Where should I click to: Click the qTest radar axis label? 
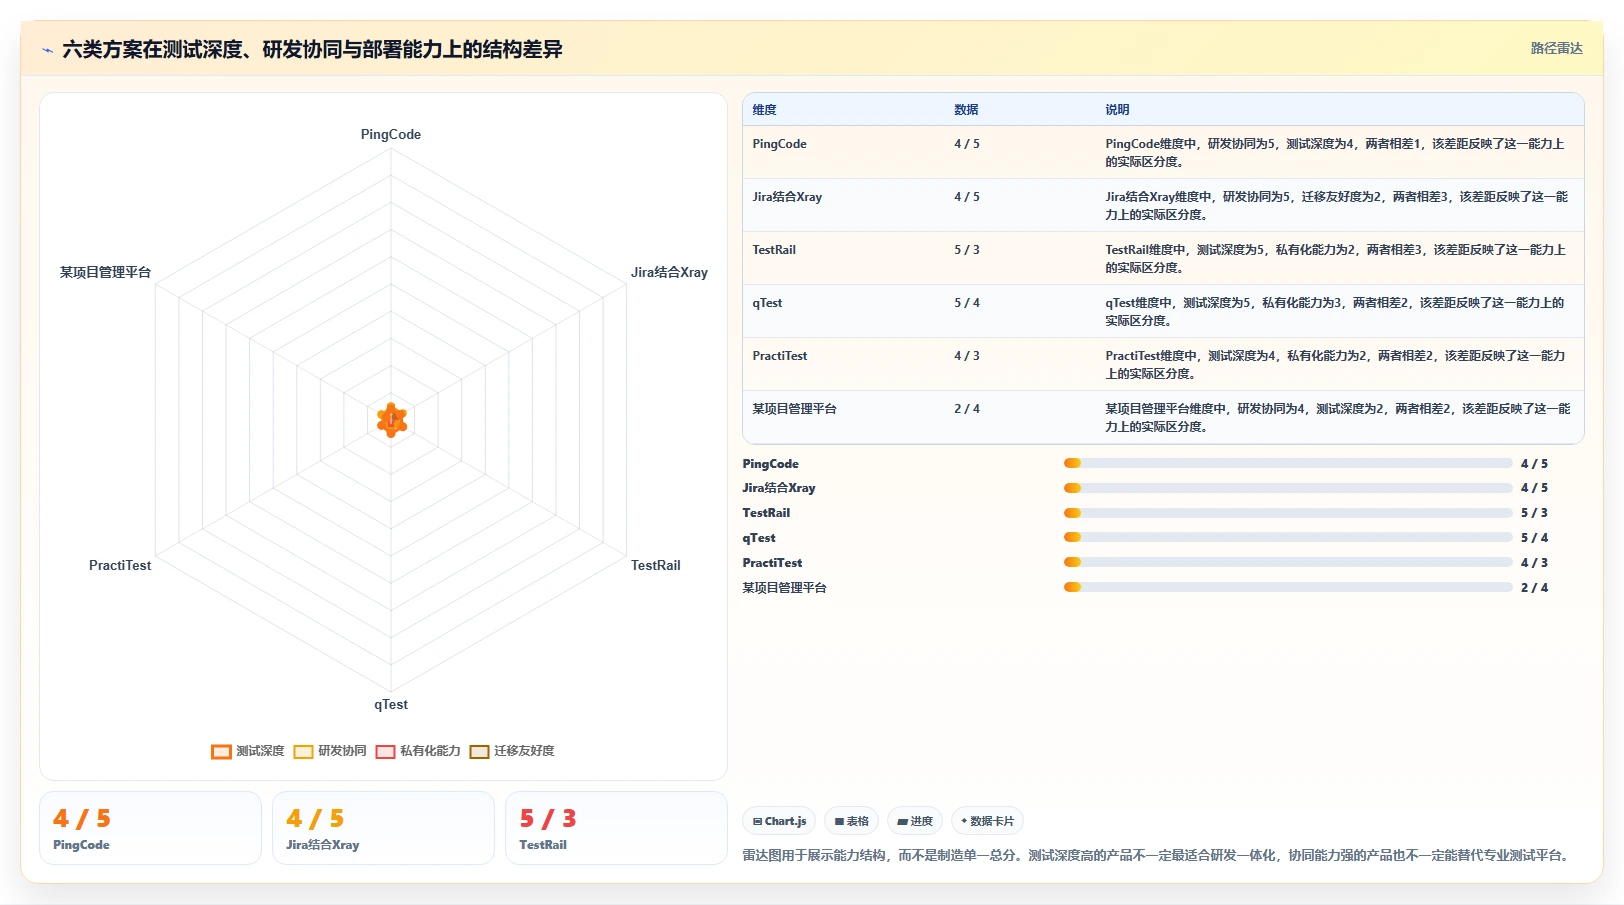[391, 704]
